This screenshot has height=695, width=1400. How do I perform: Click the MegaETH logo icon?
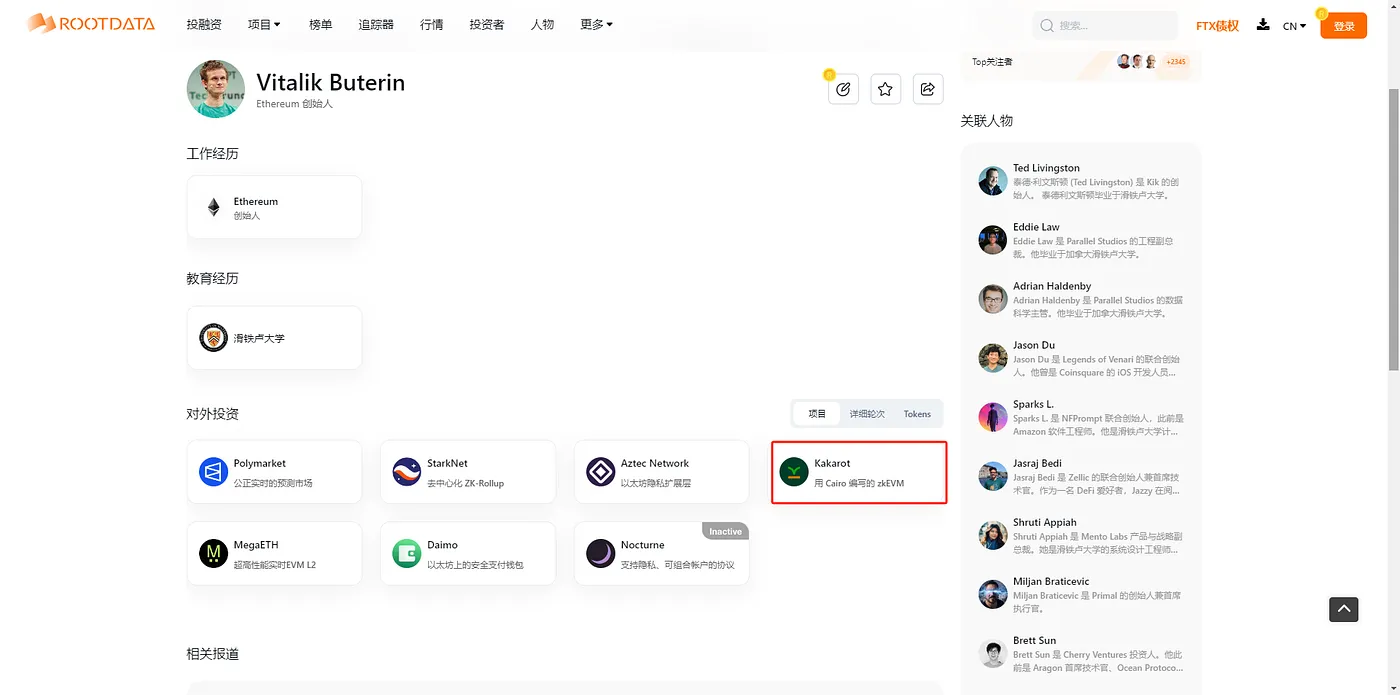coord(213,553)
